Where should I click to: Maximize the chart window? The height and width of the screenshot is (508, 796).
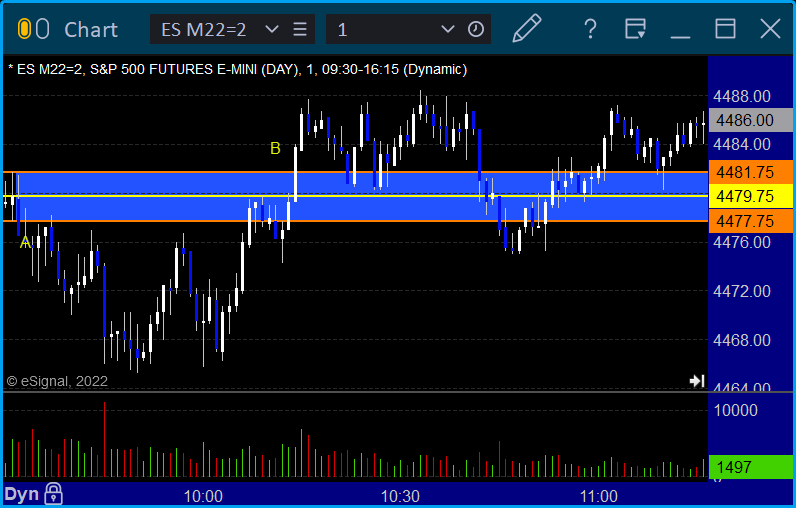pyautogui.click(x=725, y=29)
